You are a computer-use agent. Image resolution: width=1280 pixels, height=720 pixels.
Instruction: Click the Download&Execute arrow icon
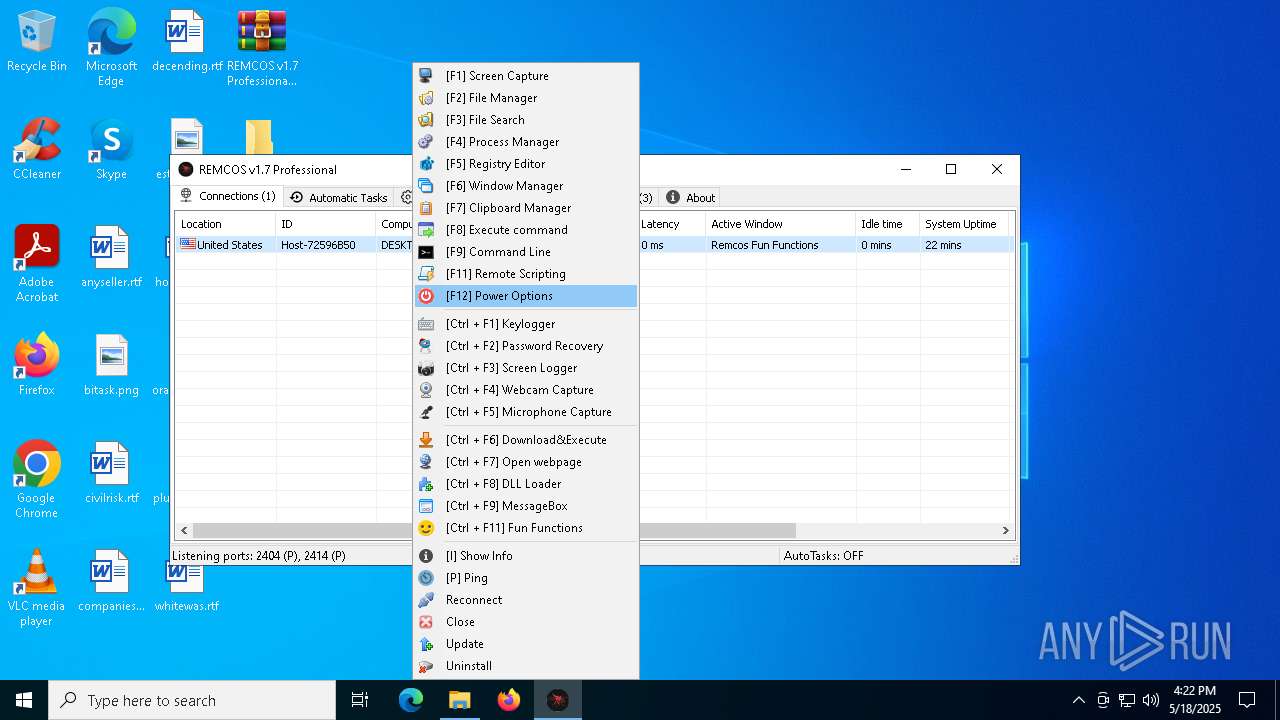click(426, 440)
